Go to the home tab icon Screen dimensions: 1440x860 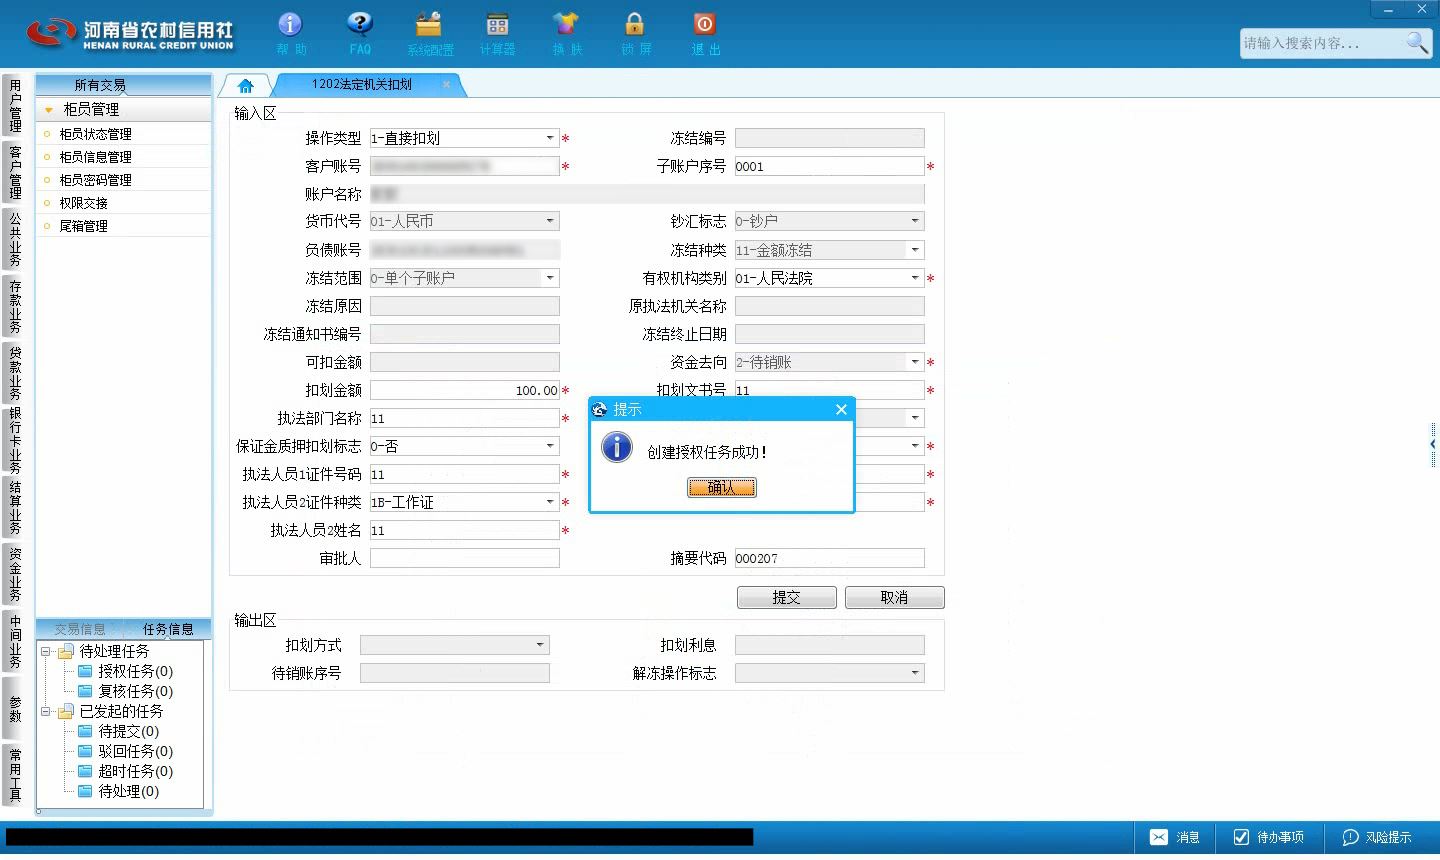[x=246, y=86]
